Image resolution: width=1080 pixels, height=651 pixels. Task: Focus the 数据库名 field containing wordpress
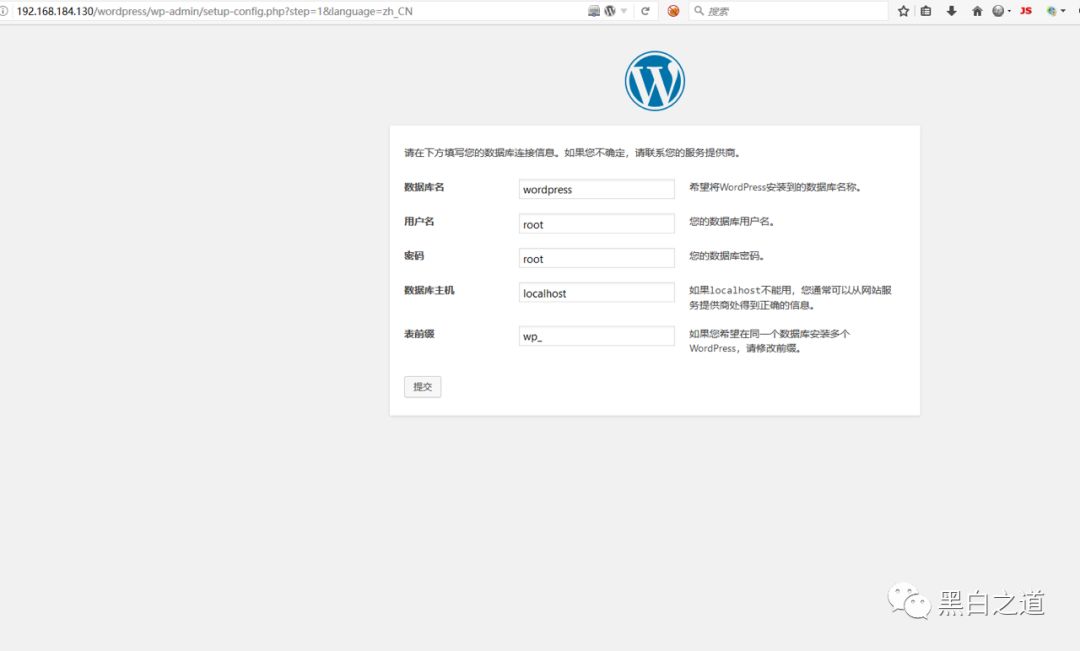pos(596,189)
